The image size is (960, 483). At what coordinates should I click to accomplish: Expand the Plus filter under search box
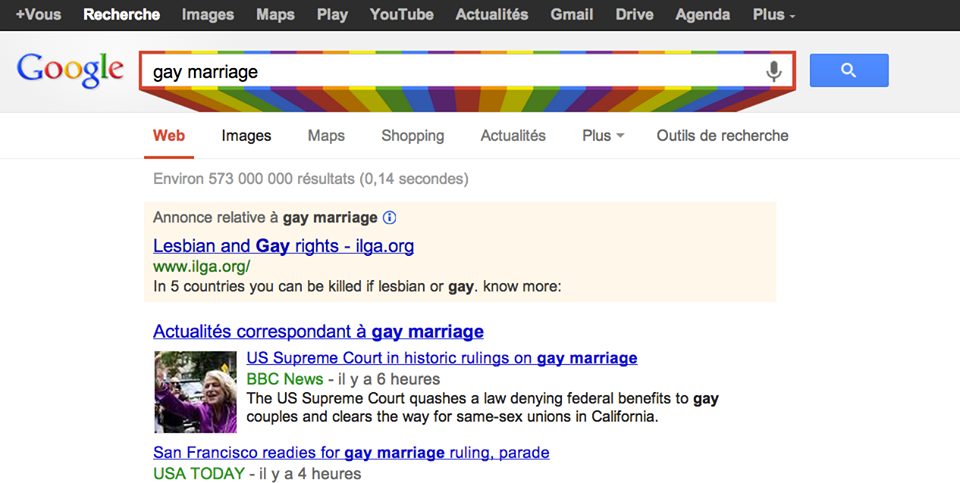pyautogui.click(x=602, y=136)
